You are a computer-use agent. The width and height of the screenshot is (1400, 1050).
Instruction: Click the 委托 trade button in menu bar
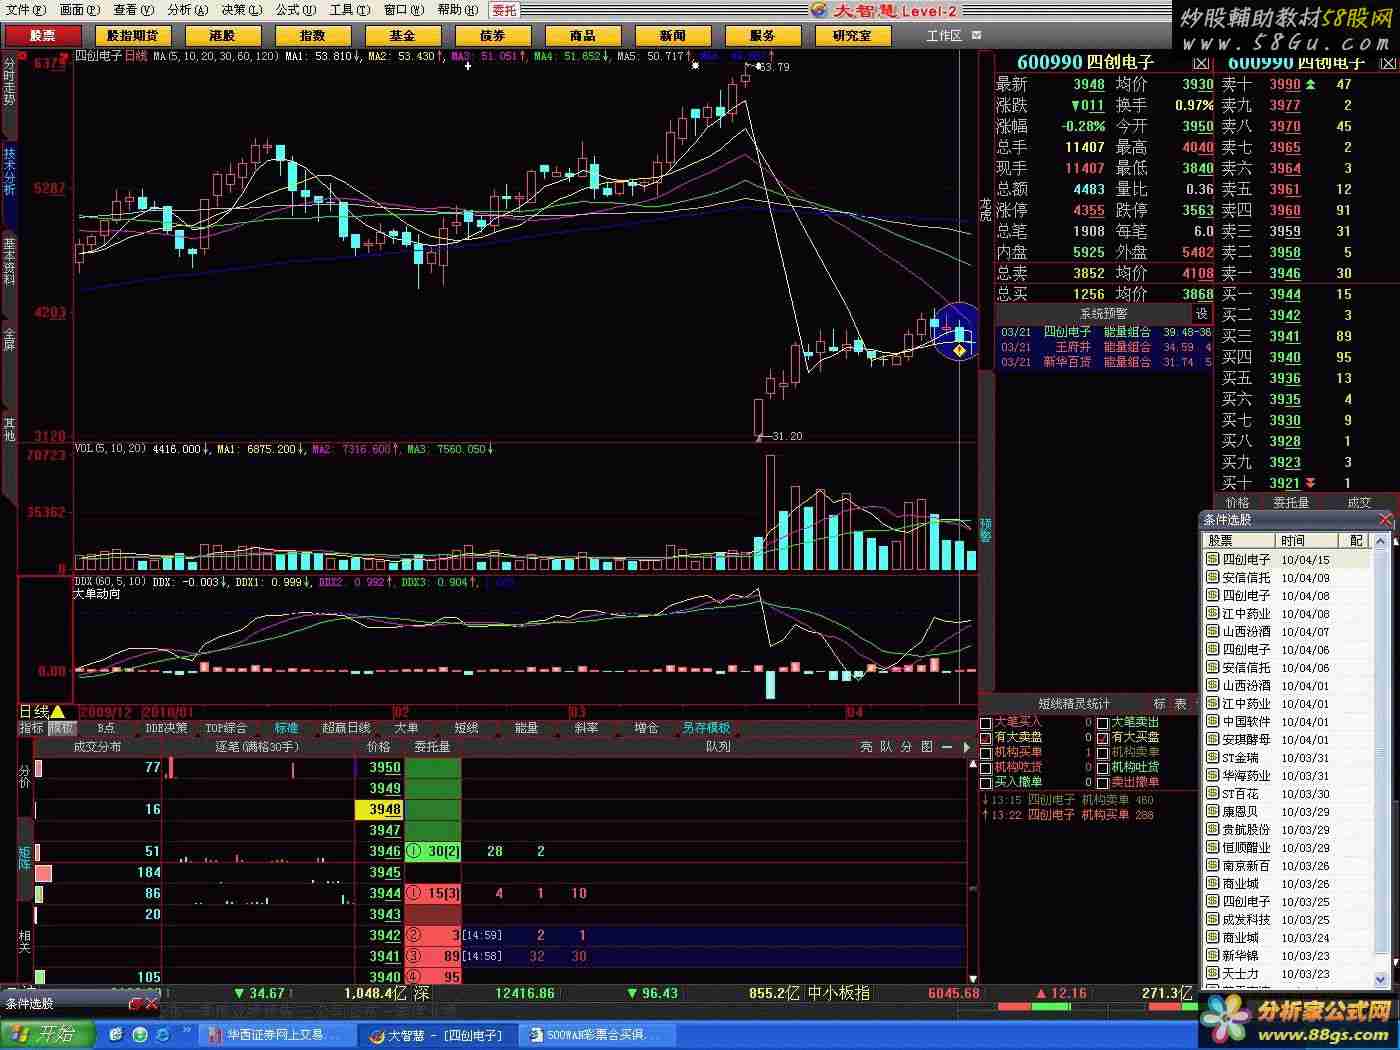pyautogui.click(x=505, y=10)
